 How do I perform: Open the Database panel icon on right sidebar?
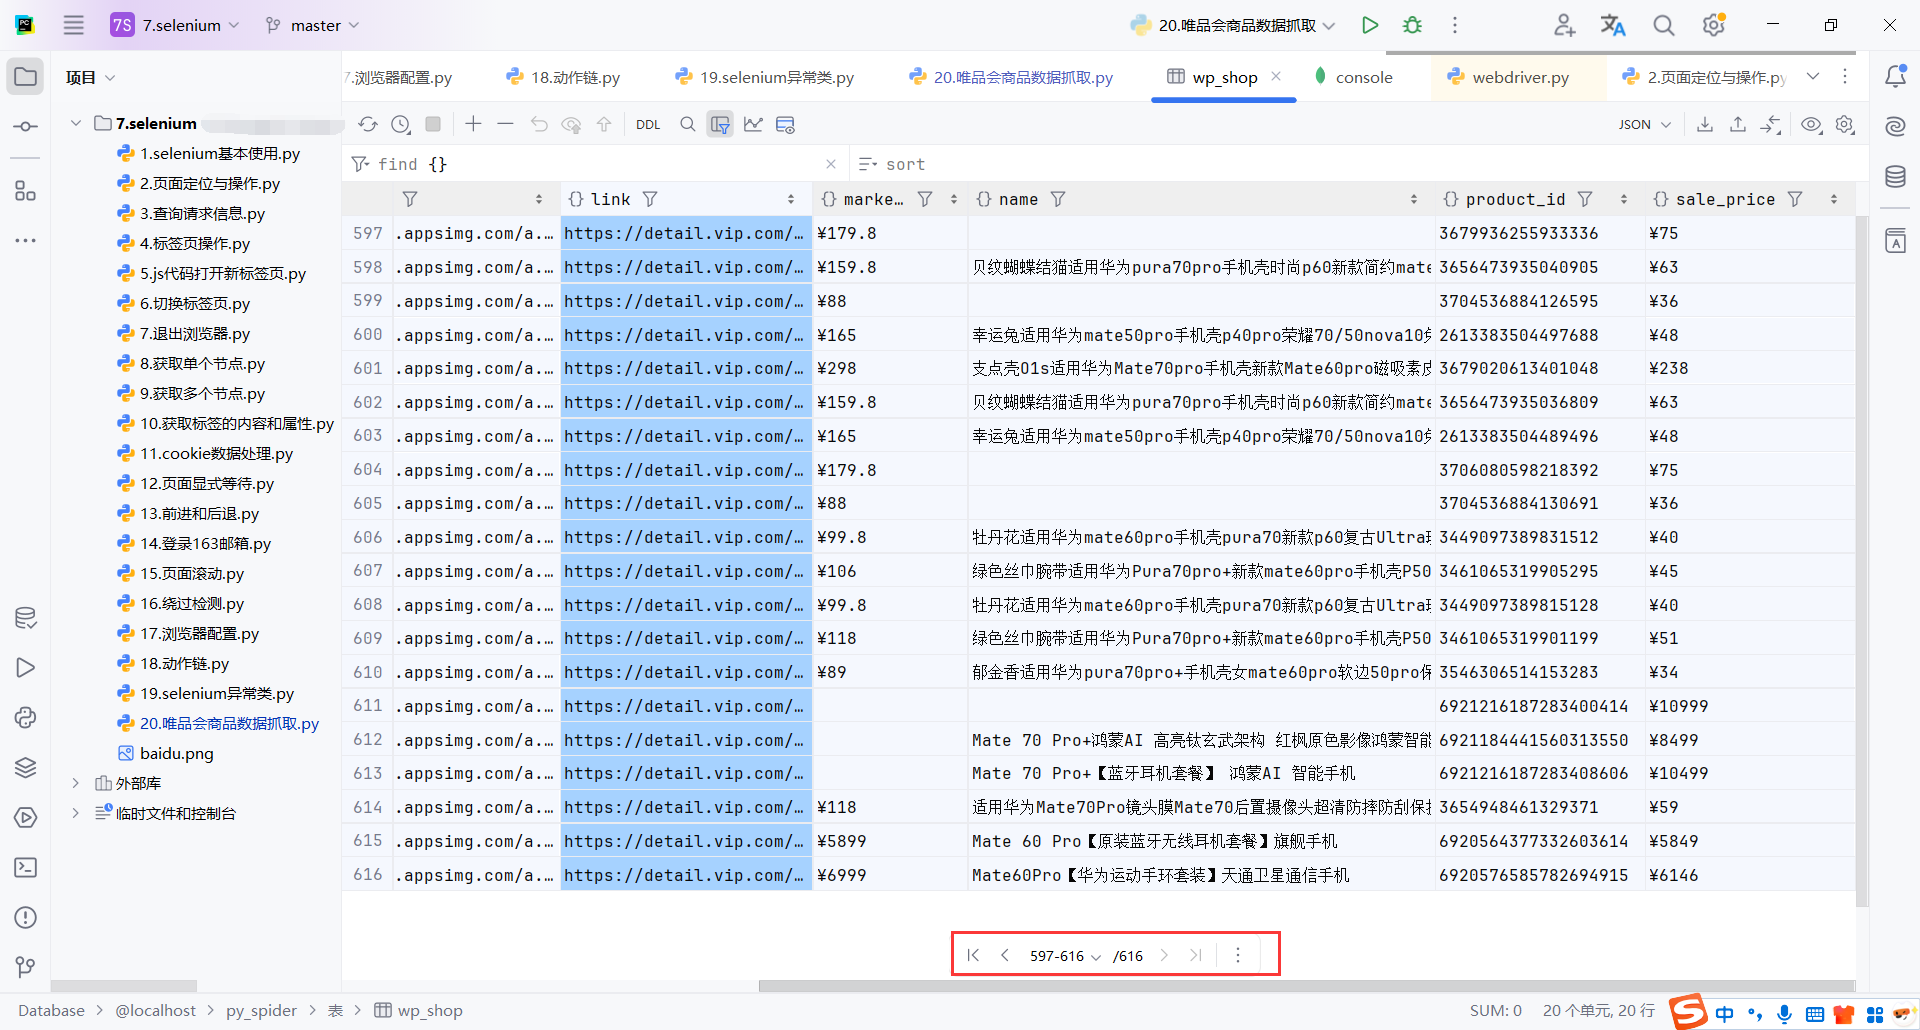[x=1895, y=177]
